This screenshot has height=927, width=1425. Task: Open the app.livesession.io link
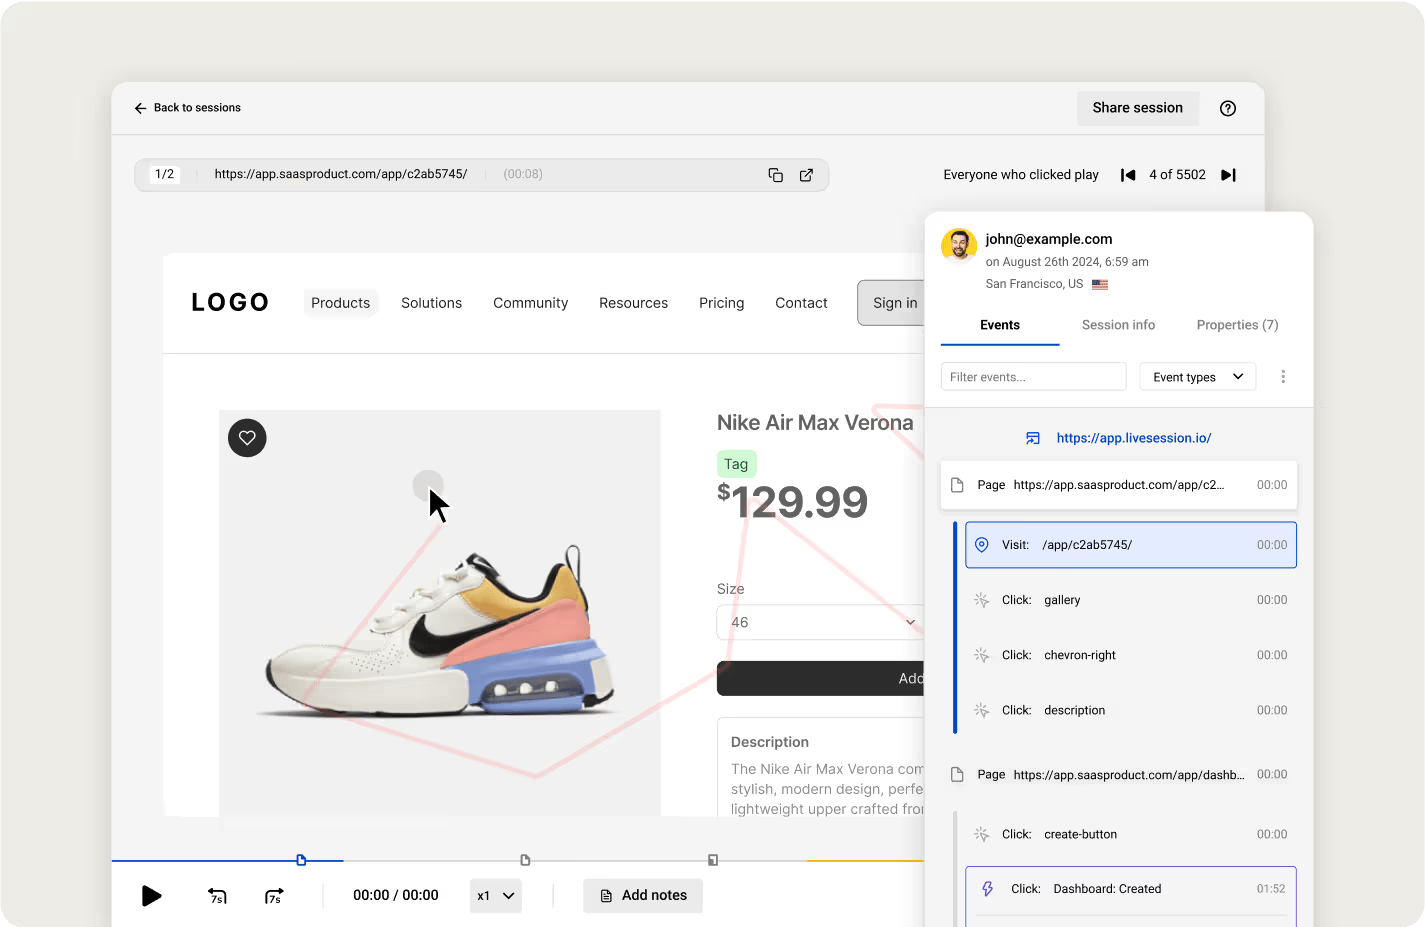1134,438
